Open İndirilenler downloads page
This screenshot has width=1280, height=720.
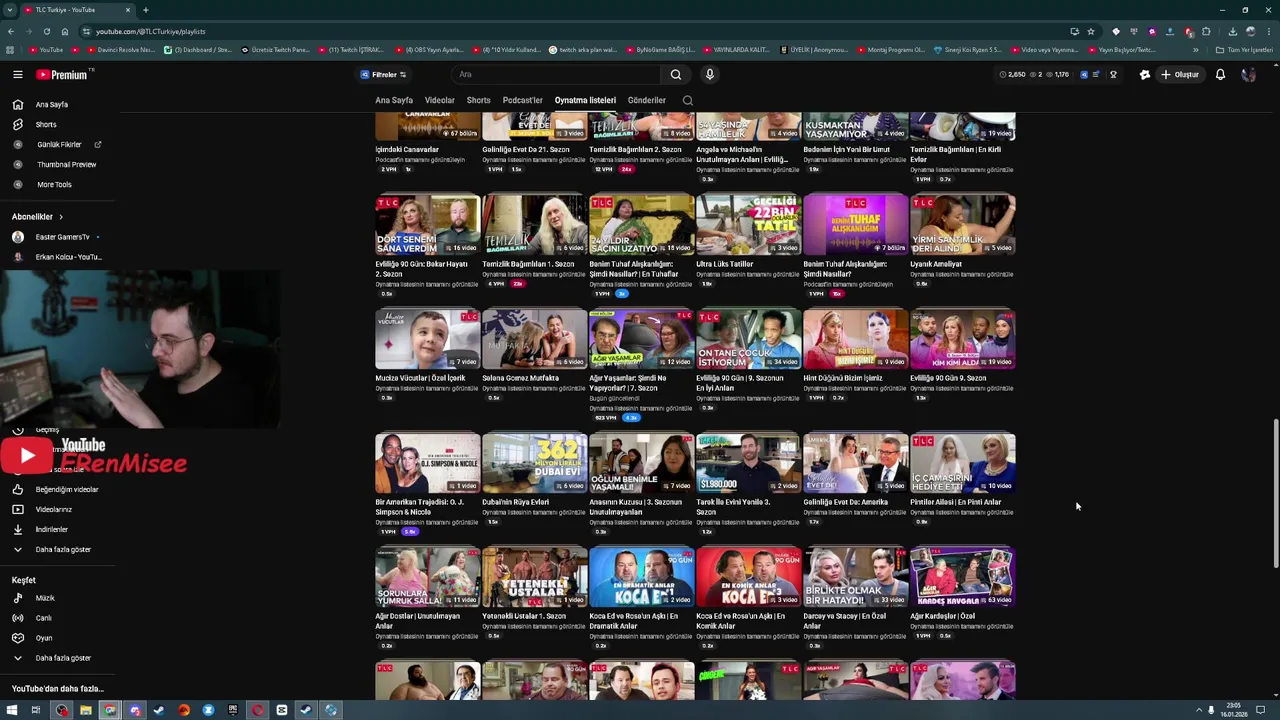tap(52, 529)
